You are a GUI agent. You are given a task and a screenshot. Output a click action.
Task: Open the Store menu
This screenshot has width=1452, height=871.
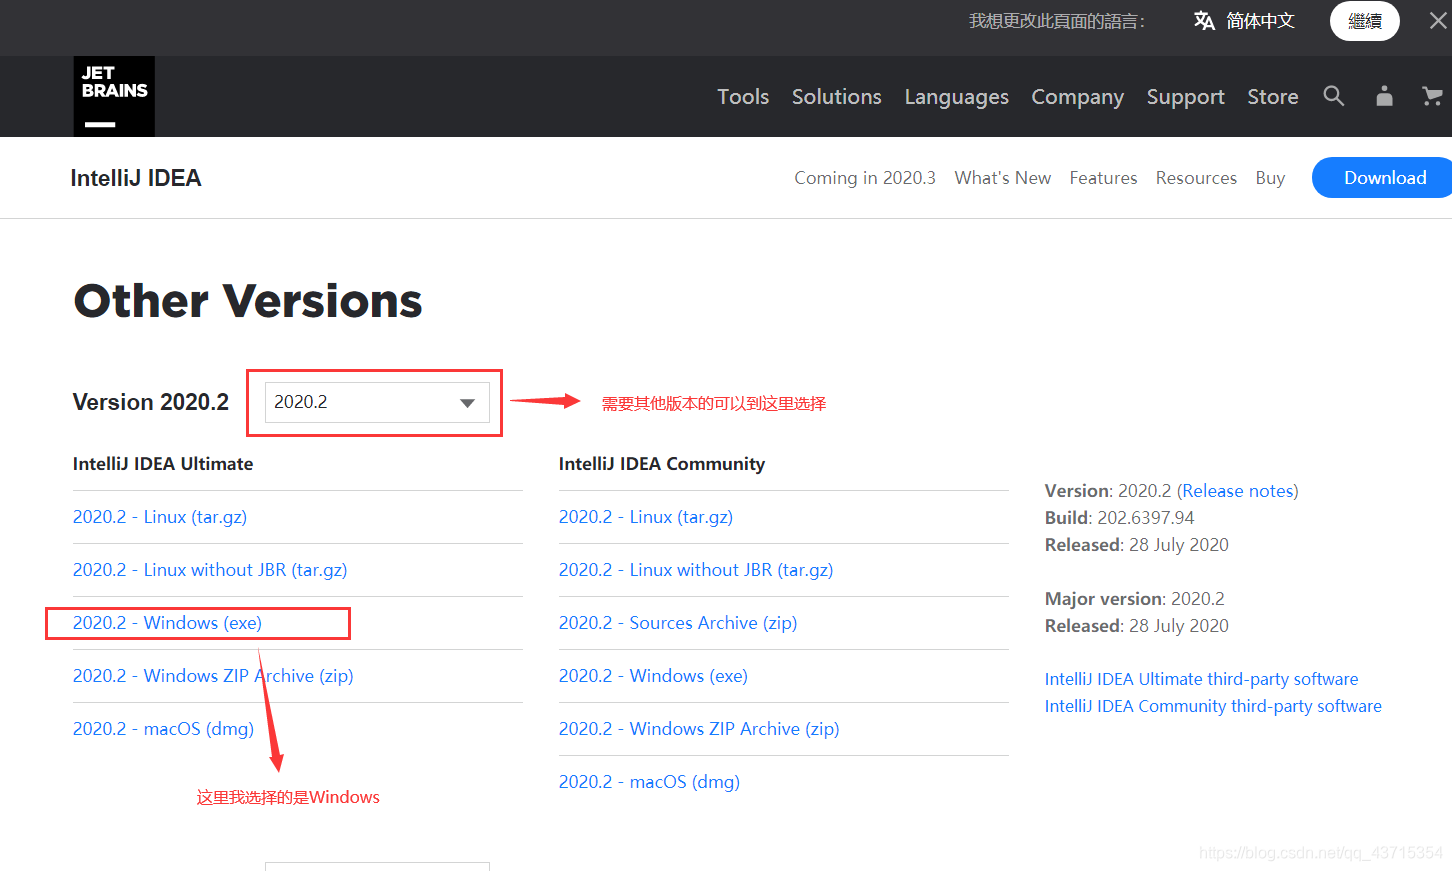tap(1273, 97)
